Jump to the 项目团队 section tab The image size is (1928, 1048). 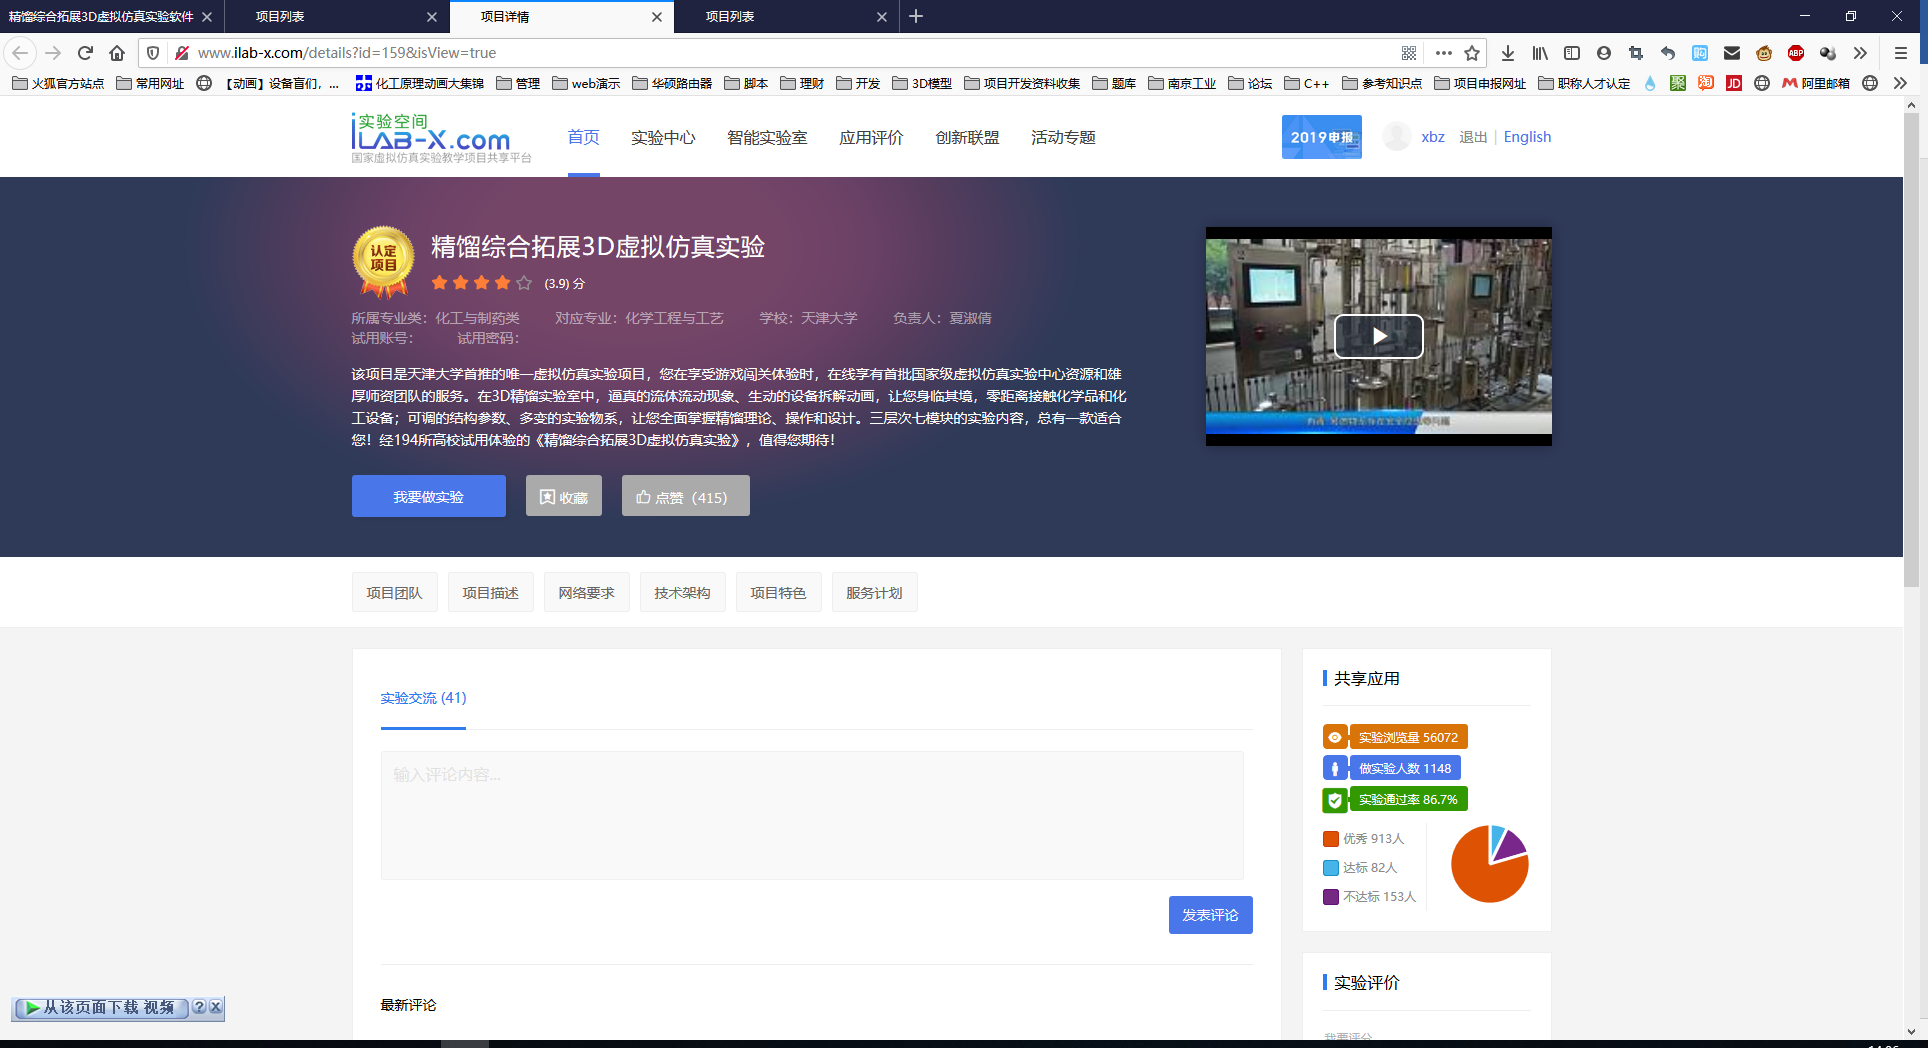pos(394,592)
